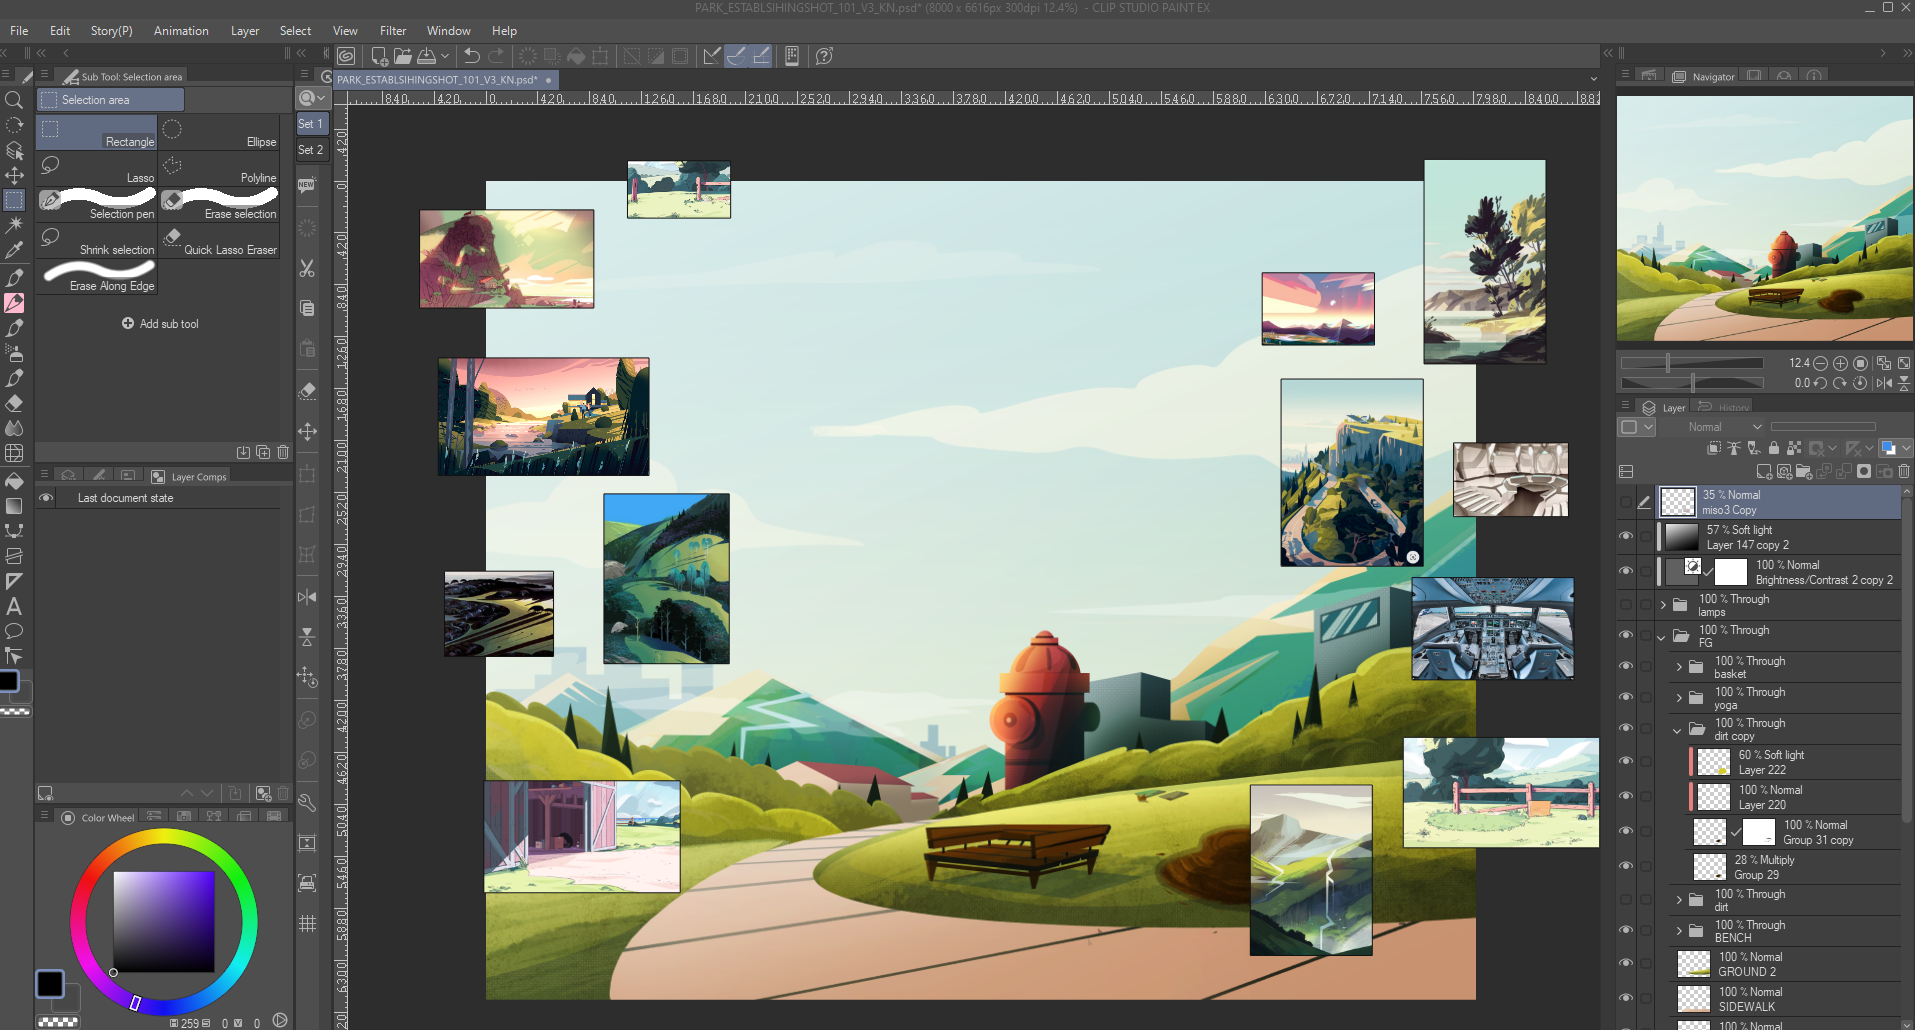Viewport: 1915px width, 1030px height.
Task: Click Add sub tool button
Action: [160, 324]
